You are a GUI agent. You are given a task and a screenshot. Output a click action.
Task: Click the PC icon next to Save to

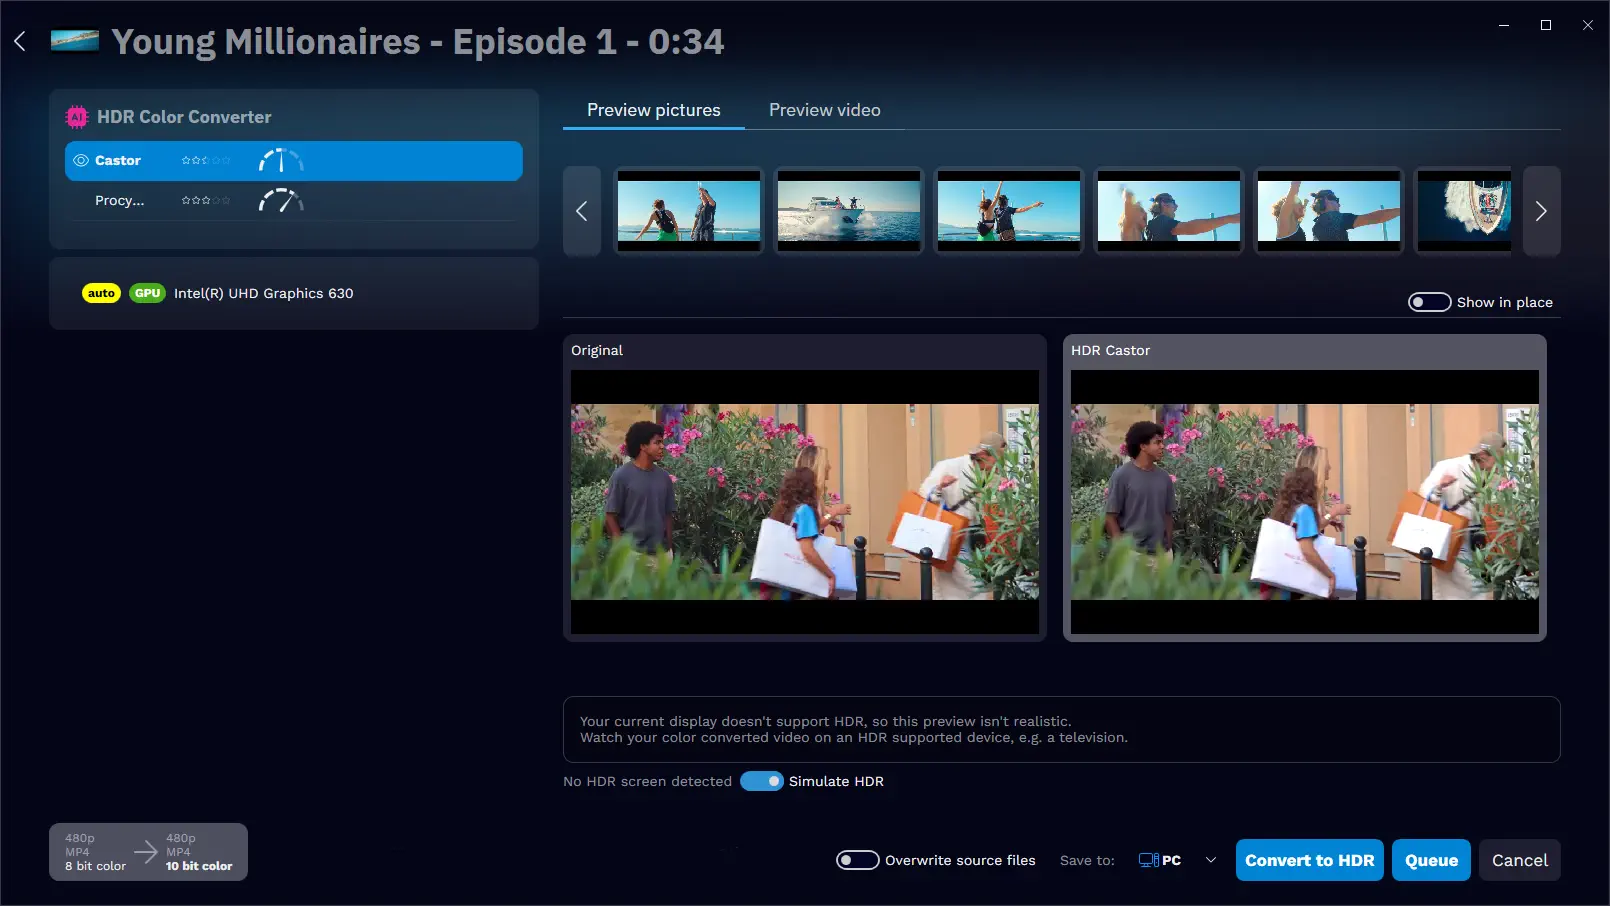click(x=1148, y=859)
